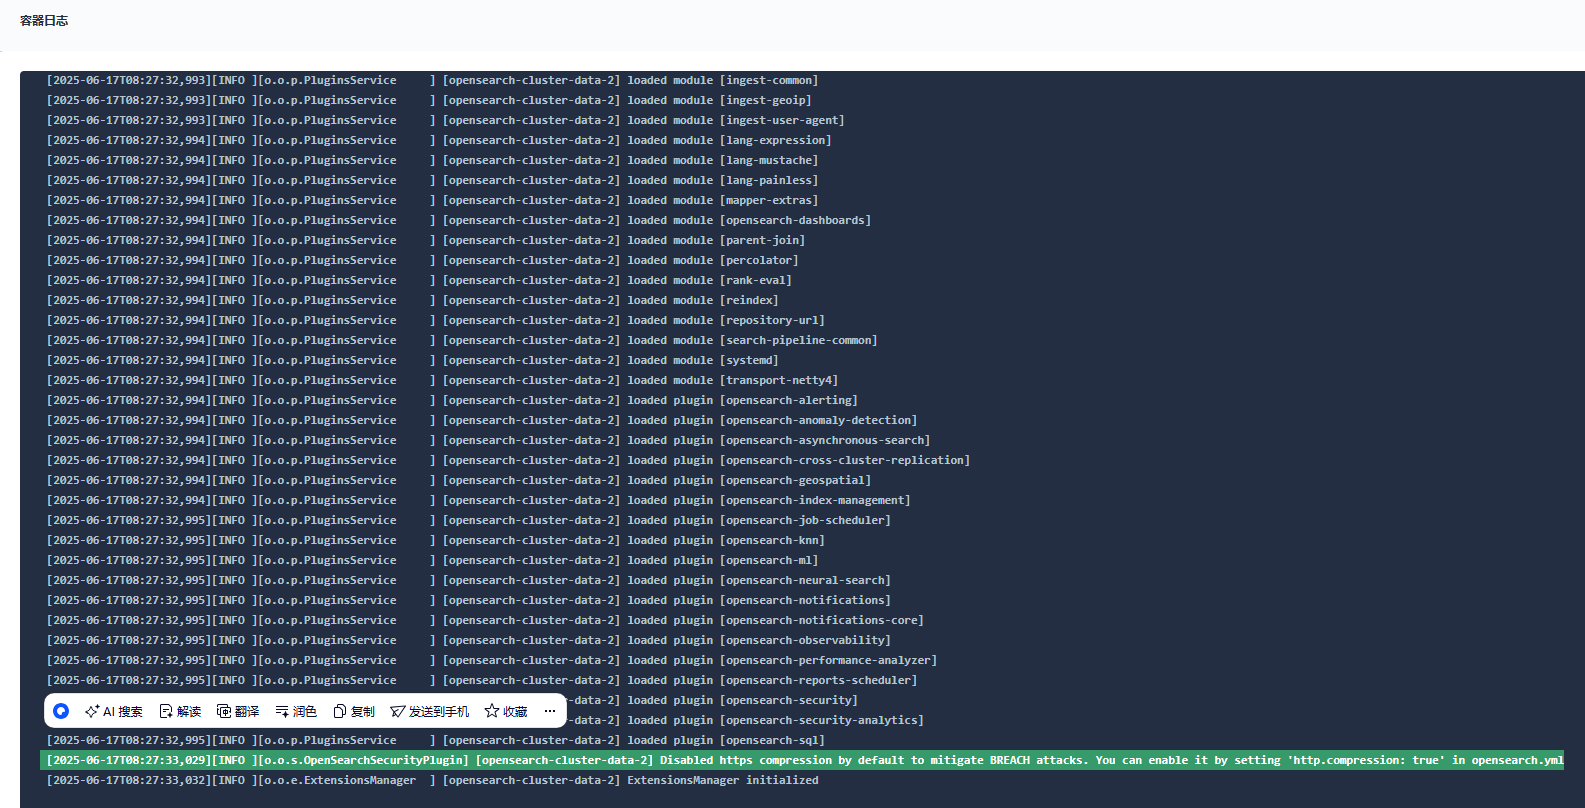Image resolution: width=1585 pixels, height=808 pixels.
Task: Click 复制 to copy the selected text
Action: pos(354,711)
